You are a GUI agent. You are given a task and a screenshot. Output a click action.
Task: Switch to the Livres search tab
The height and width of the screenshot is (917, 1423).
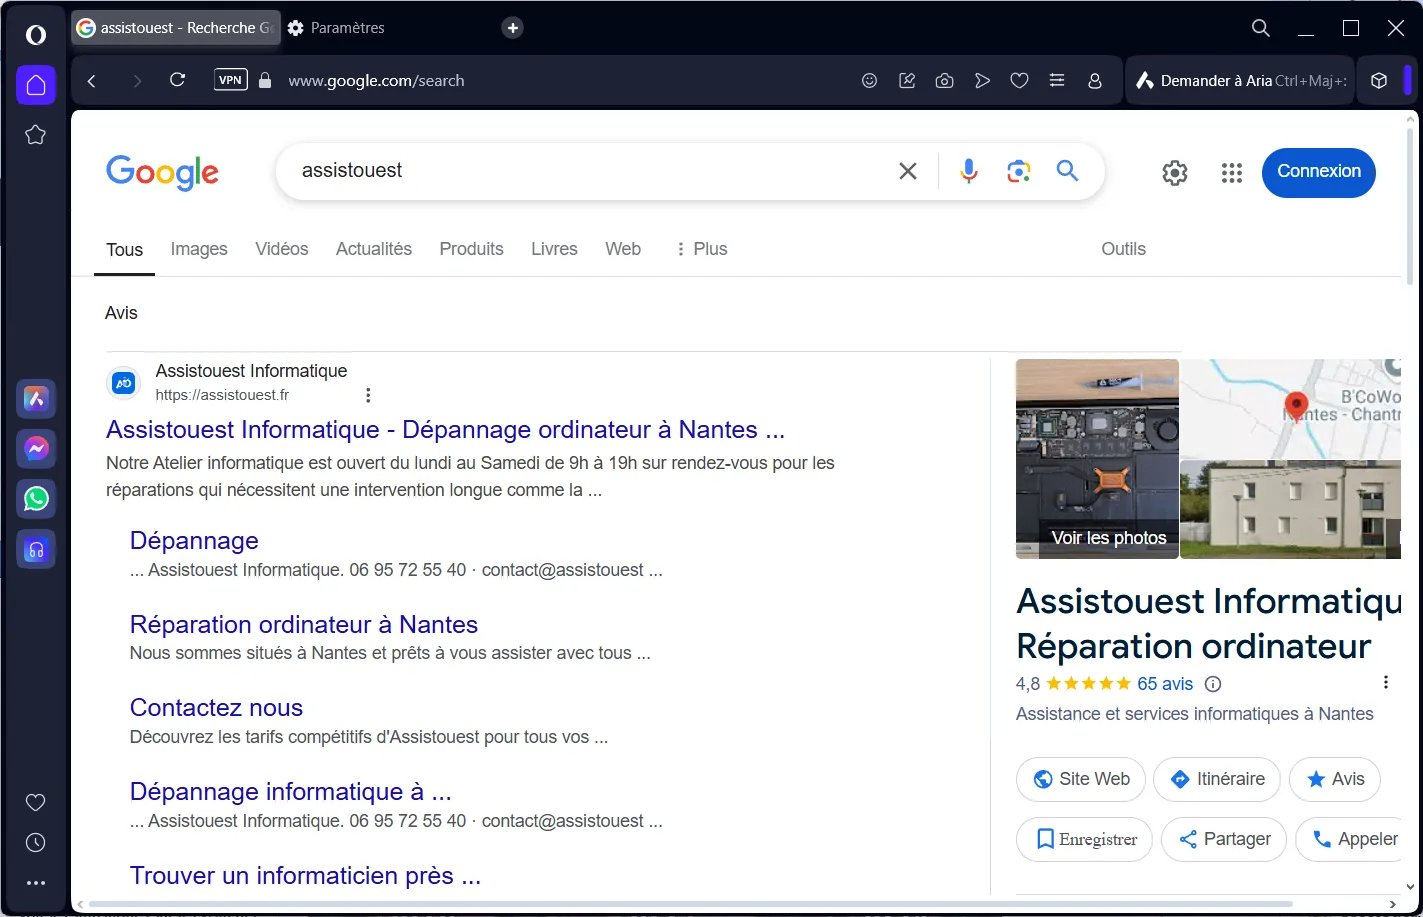(554, 249)
